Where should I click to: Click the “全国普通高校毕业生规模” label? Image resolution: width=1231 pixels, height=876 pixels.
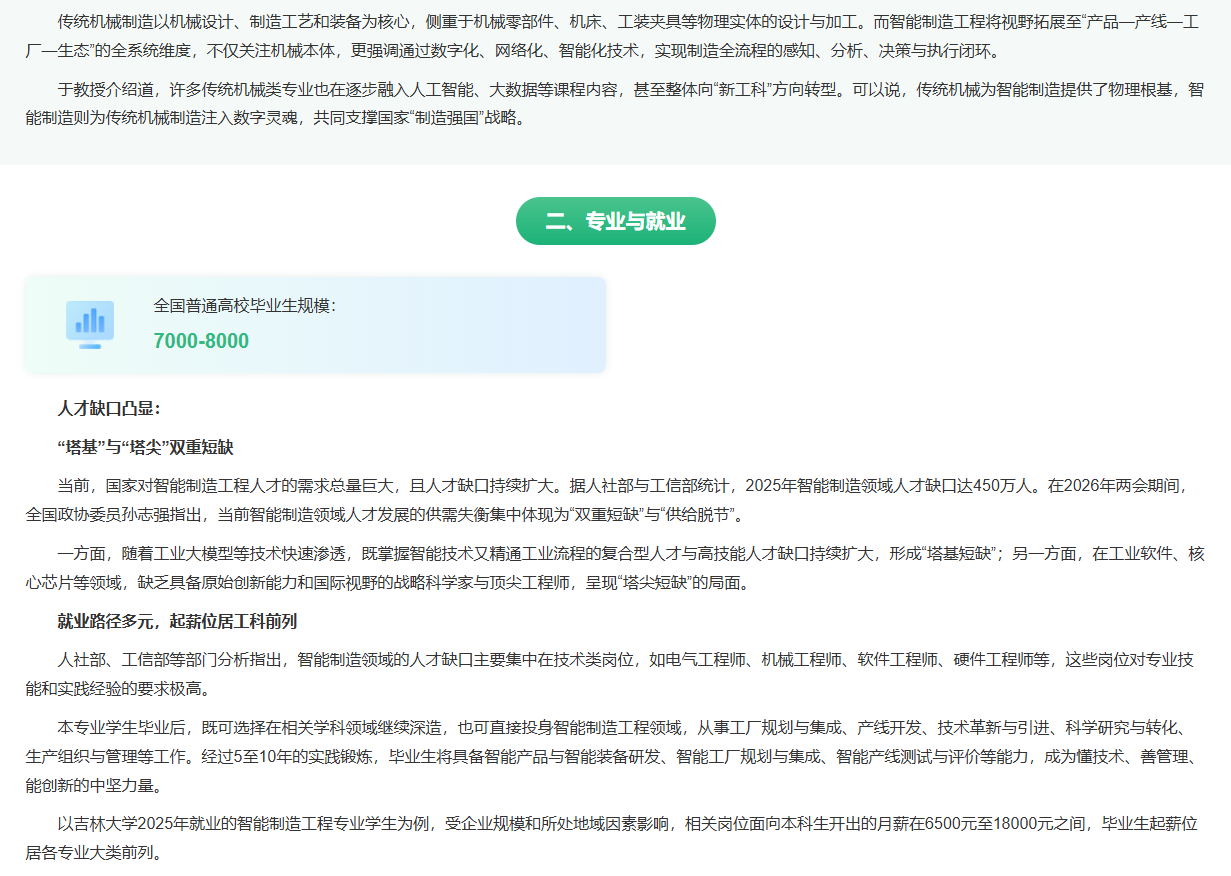coord(245,305)
